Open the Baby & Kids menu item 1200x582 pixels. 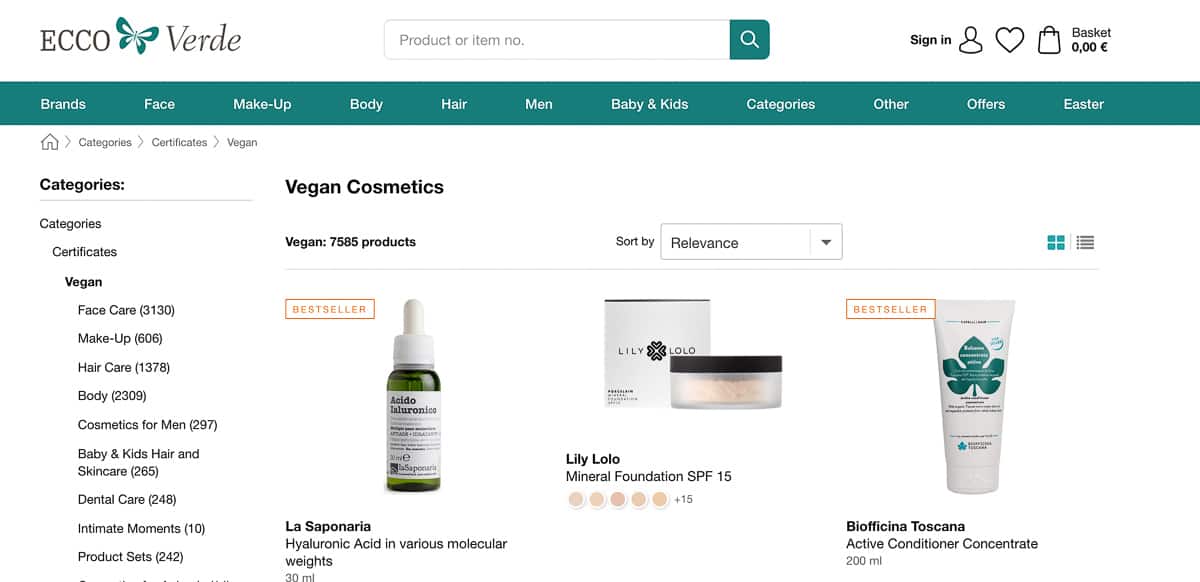click(650, 103)
